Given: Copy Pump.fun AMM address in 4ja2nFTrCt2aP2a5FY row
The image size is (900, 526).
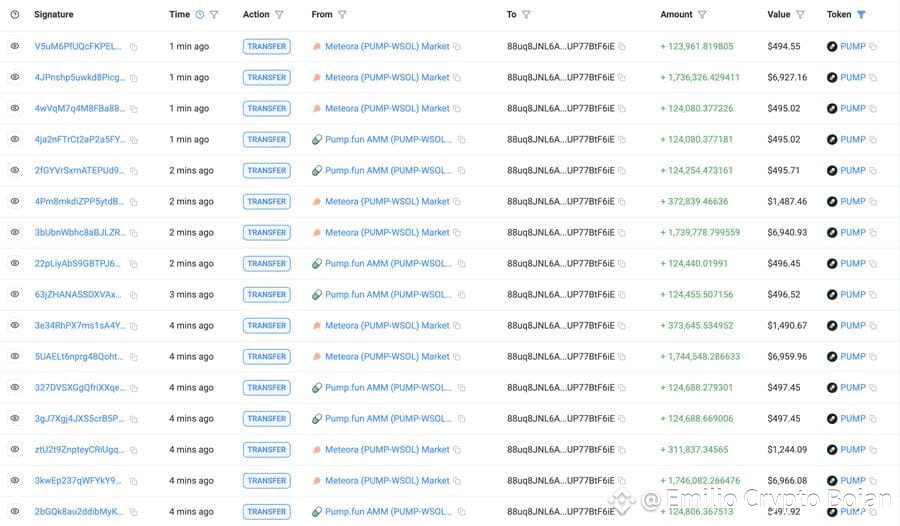Looking at the screenshot, I should tap(461, 140).
